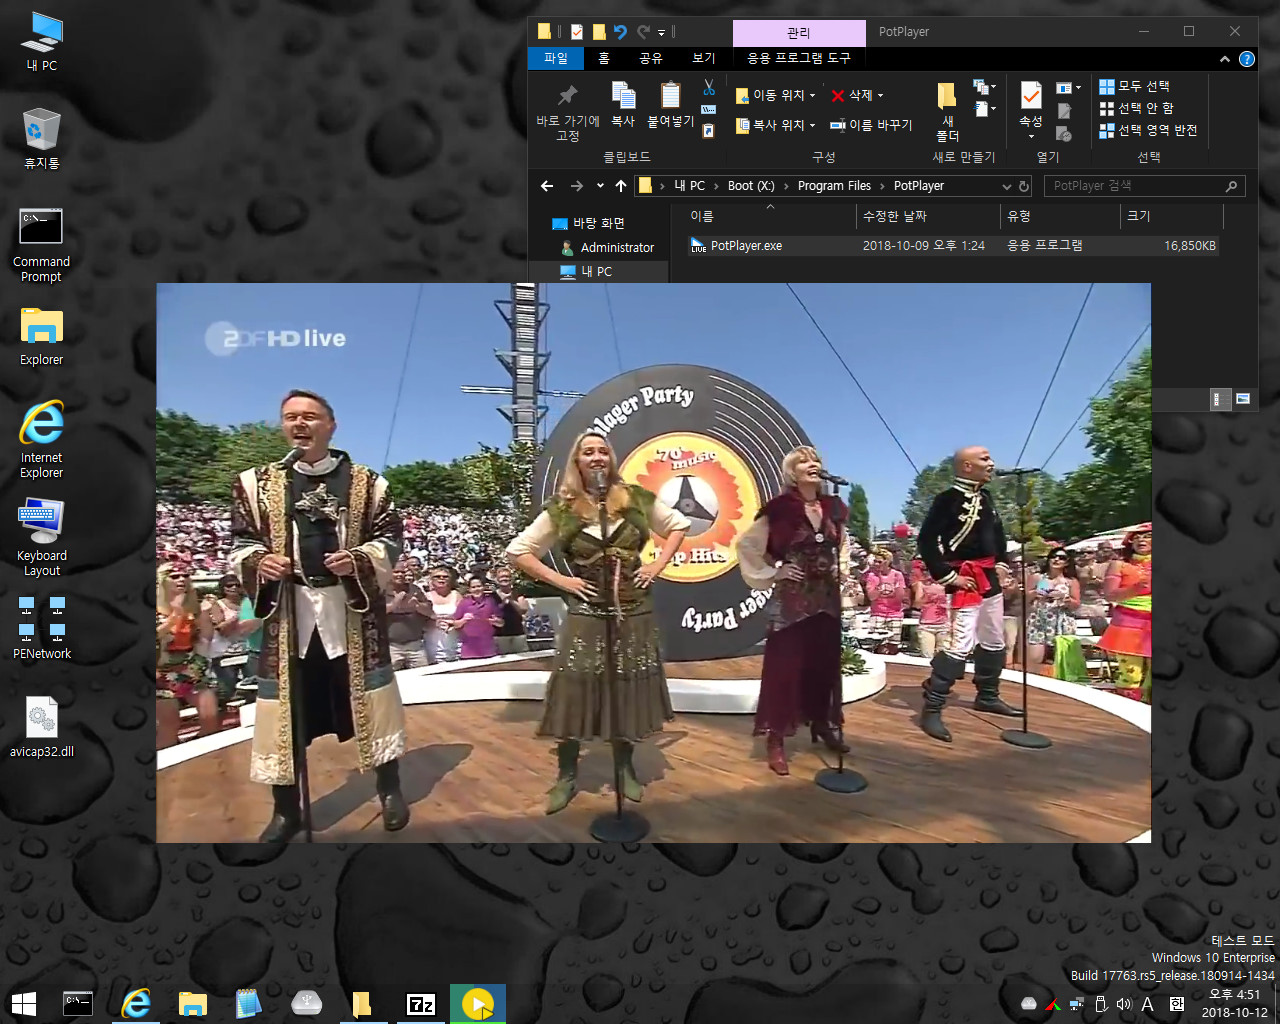Click the Back arrow in Explorer
1280x1024 pixels.
tap(547, 186)
